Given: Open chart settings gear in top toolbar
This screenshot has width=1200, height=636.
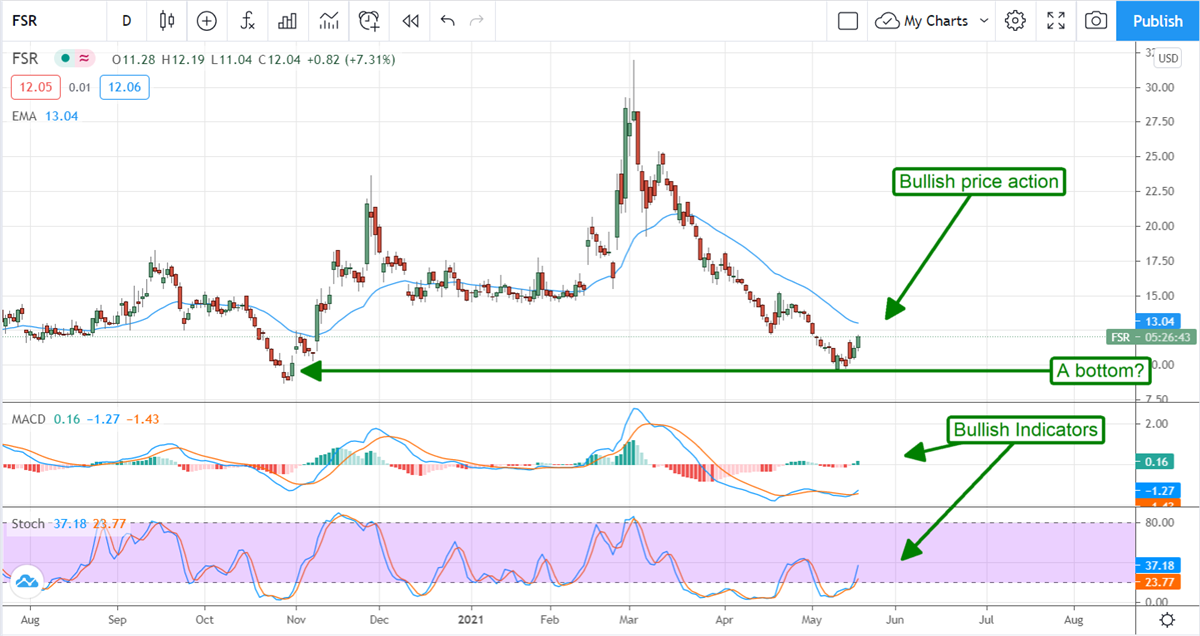Looking at the screenshot, I should [x=1015, y=20].
